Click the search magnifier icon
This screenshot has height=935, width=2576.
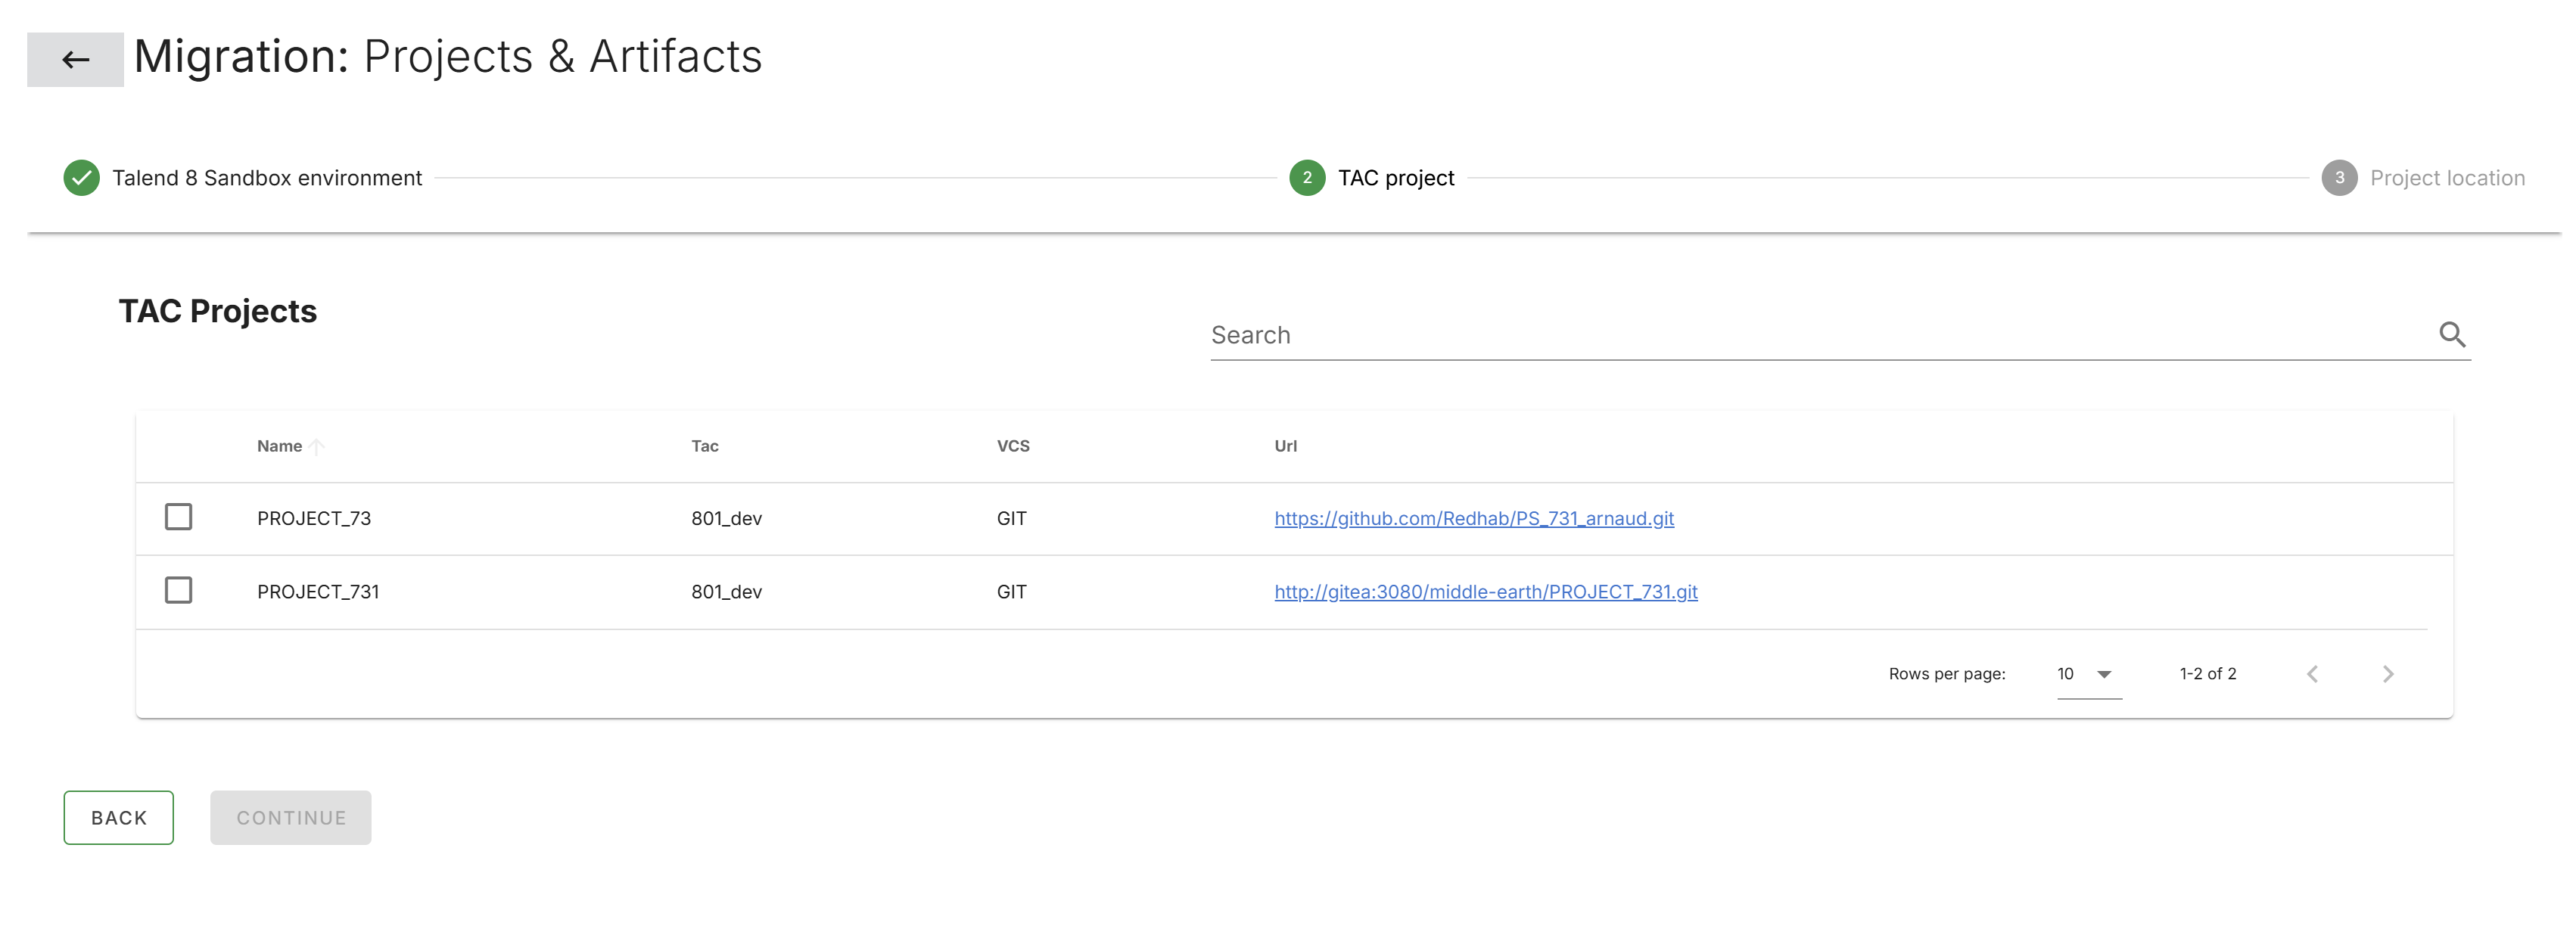tap(2453, 334)
